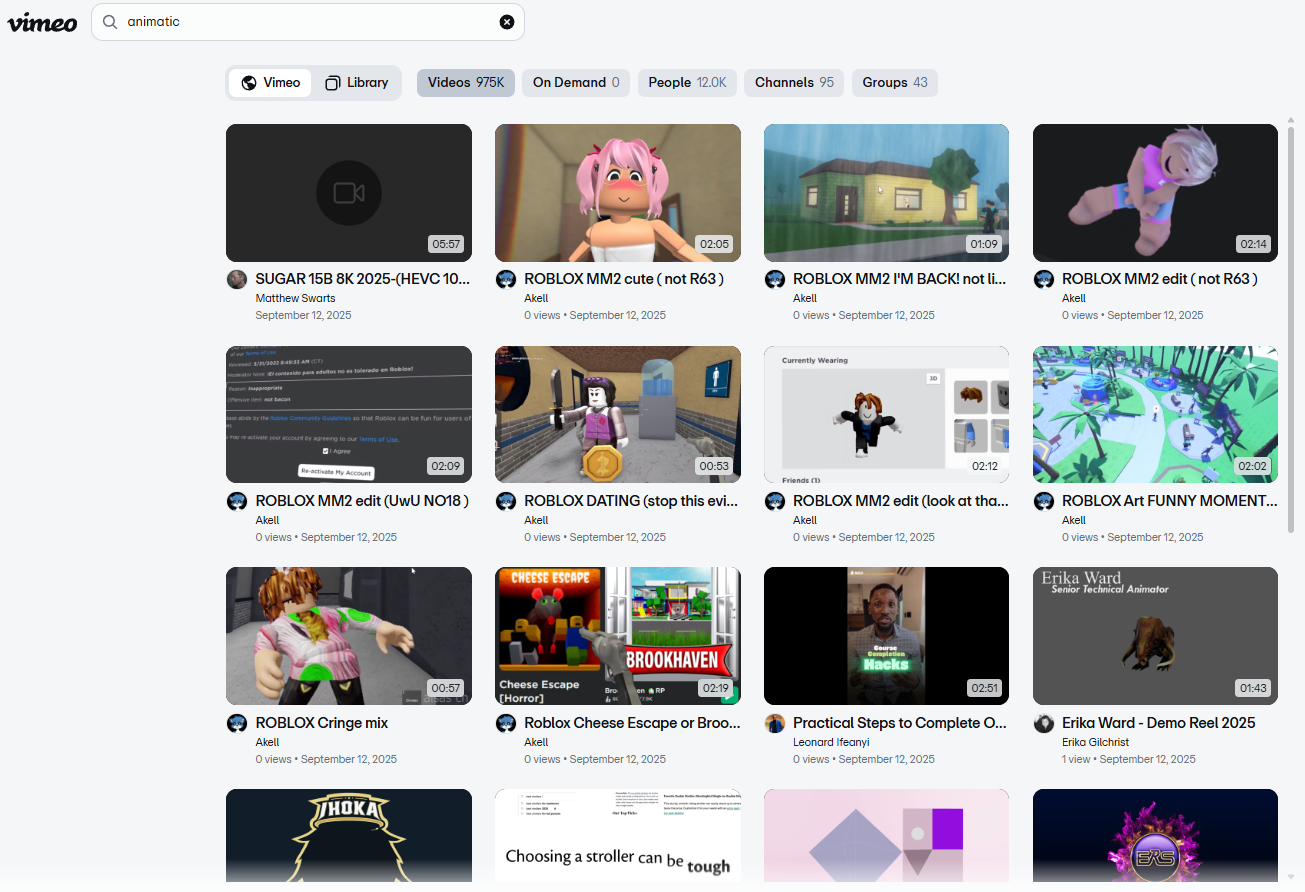
Task: Click the avatar beside ROBLOX MM2 cute
Action: click(506, 279)
